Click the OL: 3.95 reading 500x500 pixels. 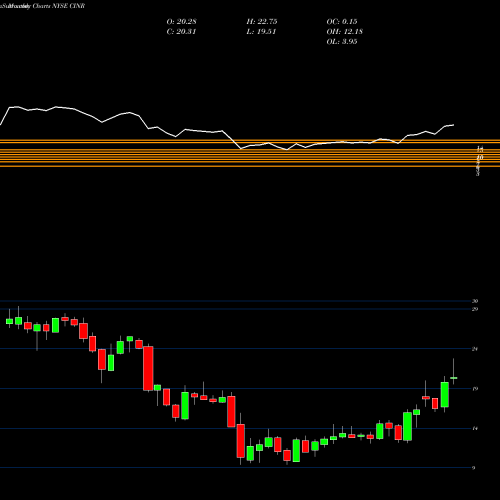coord(342,42)
